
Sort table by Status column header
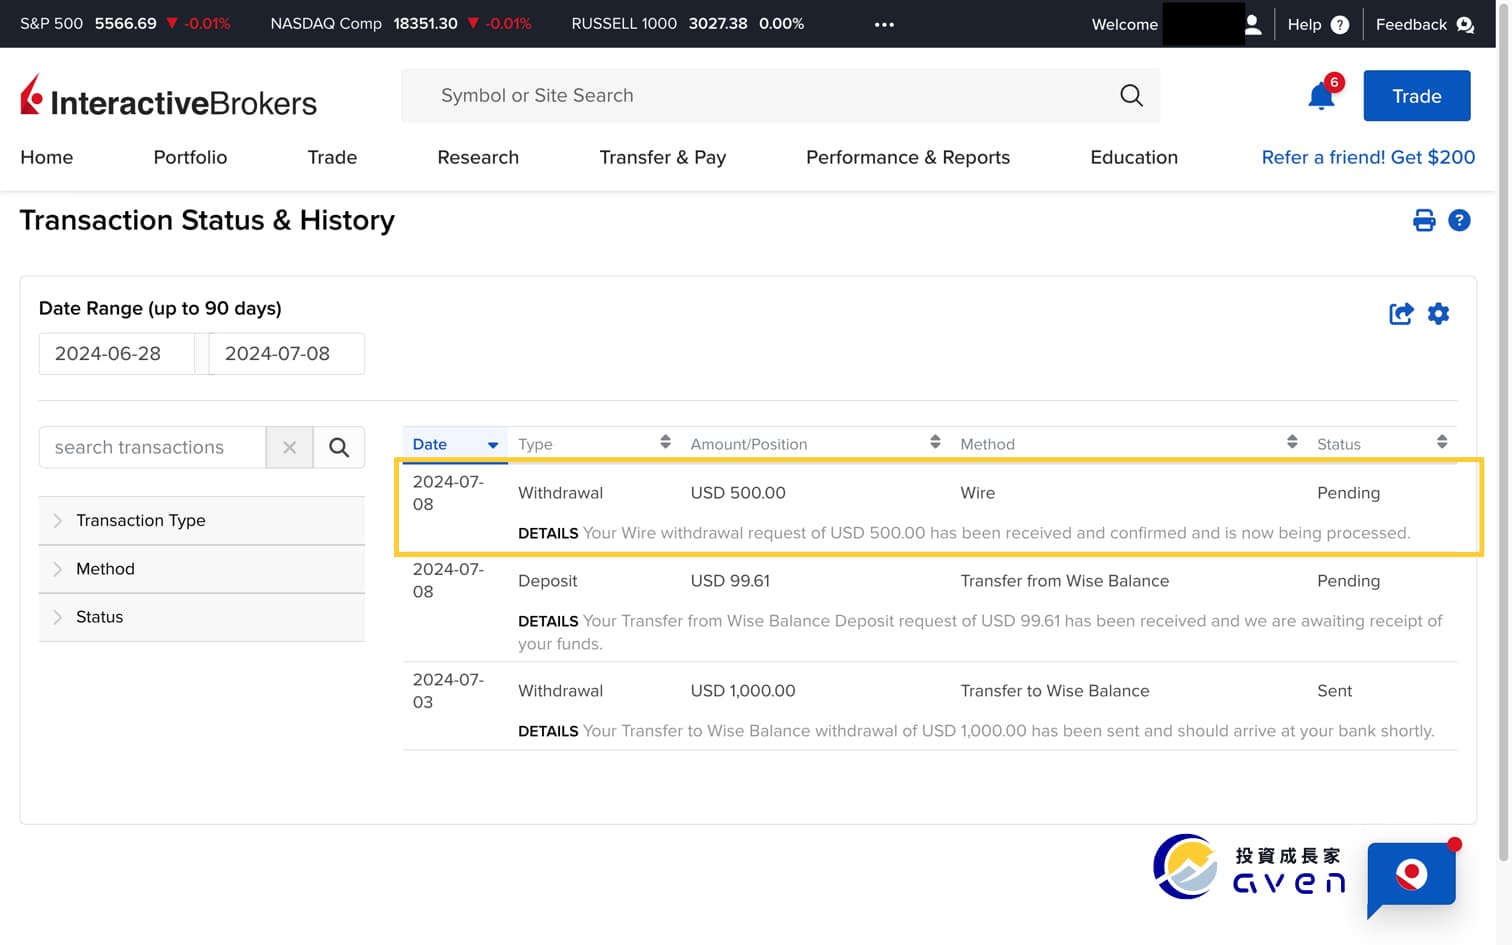(x=1382, y=444)
